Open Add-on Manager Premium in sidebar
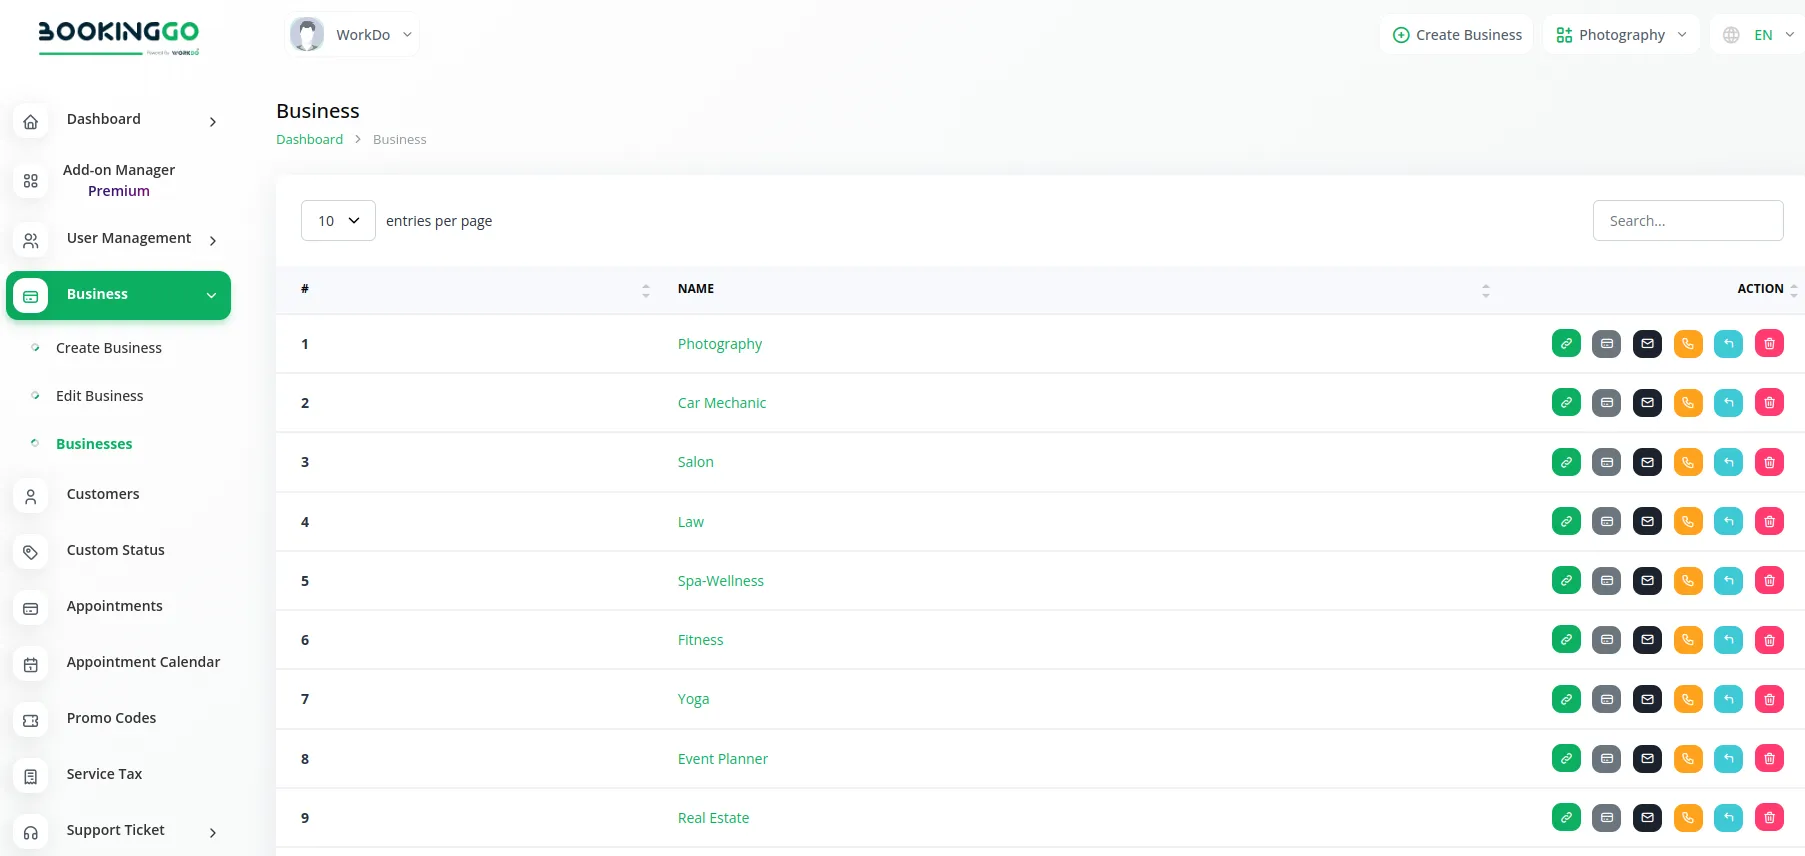Image resolution: width=1805 pixels, height=856 pixels. [x=118, y=181]
